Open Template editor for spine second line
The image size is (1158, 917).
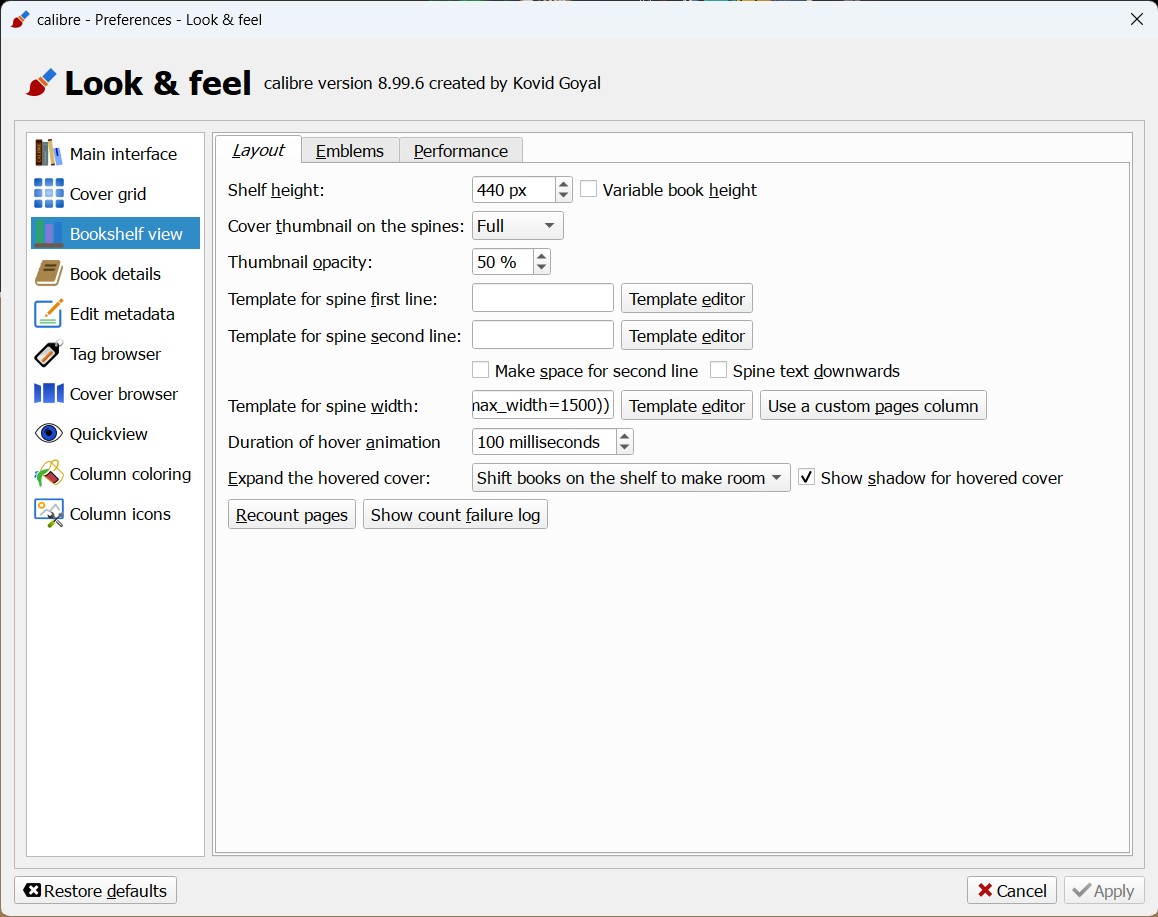point(687,336)
